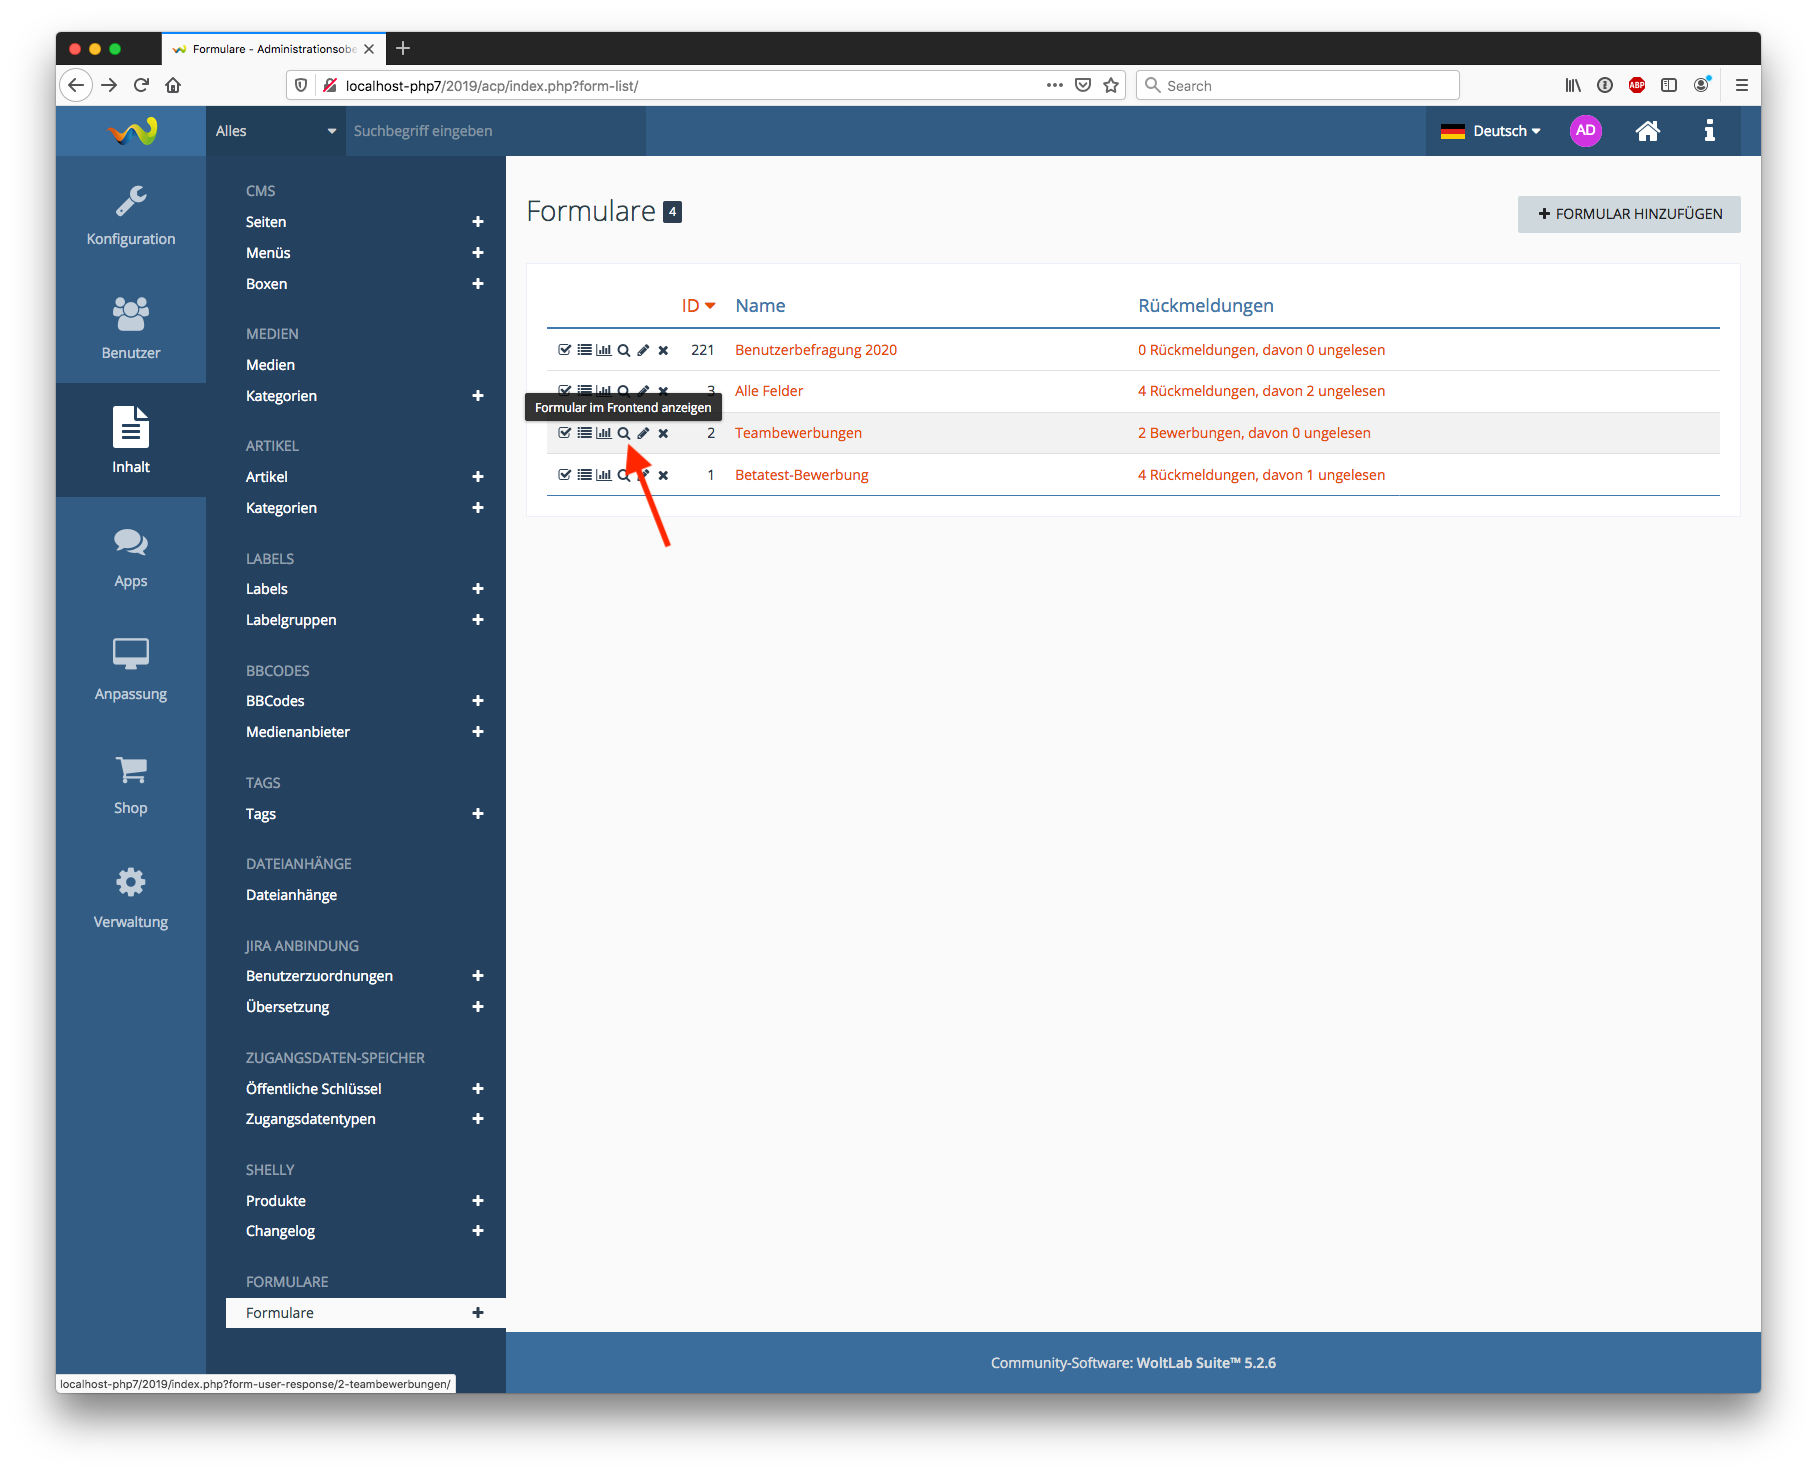Image resolution: width=1817 pixels, height=1473 pixels.
Task: Delete Betatest-Bewerbung form via X icon
Action: 663,475
